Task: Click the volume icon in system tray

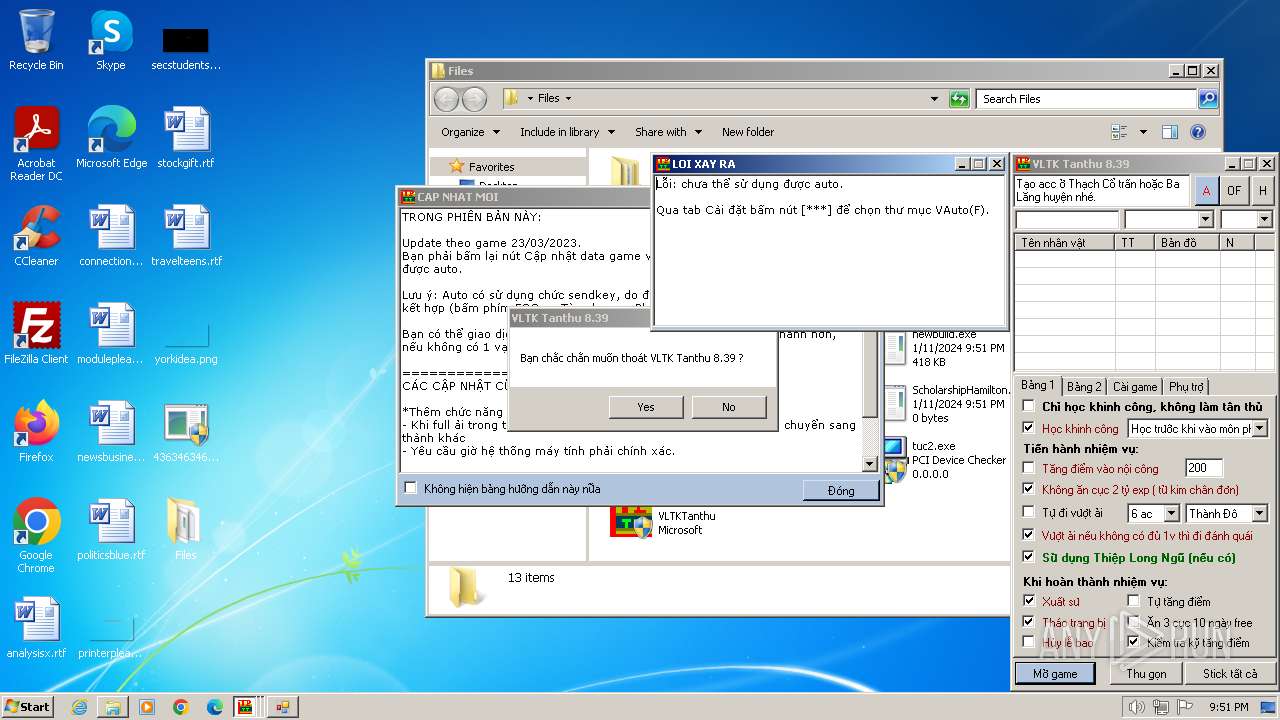Action: (x=1136, y=707)
